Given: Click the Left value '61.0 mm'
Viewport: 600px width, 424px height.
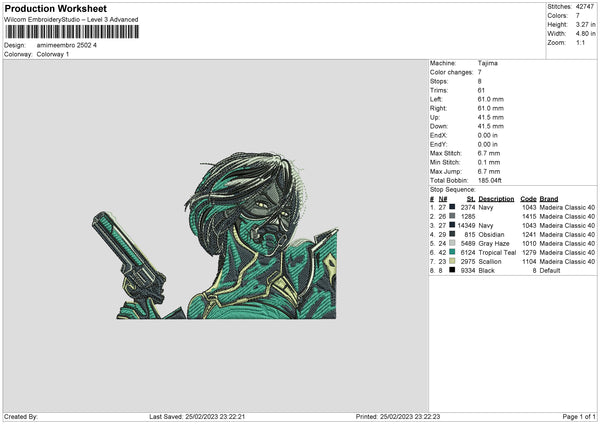Looking at the screenshot, I should coord(491,99).
